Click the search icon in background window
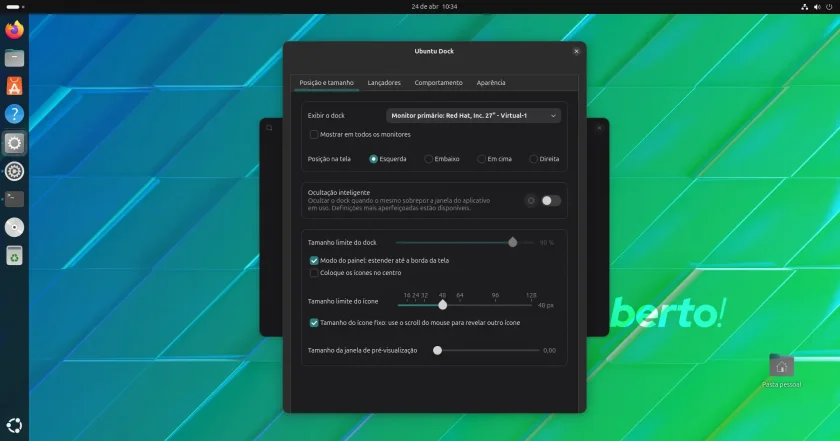 point(269,128)
